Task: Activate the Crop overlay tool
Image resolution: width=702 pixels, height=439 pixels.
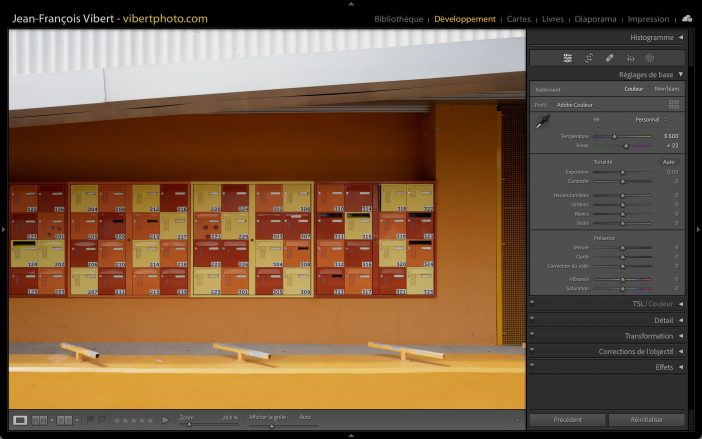Action: 589,58
